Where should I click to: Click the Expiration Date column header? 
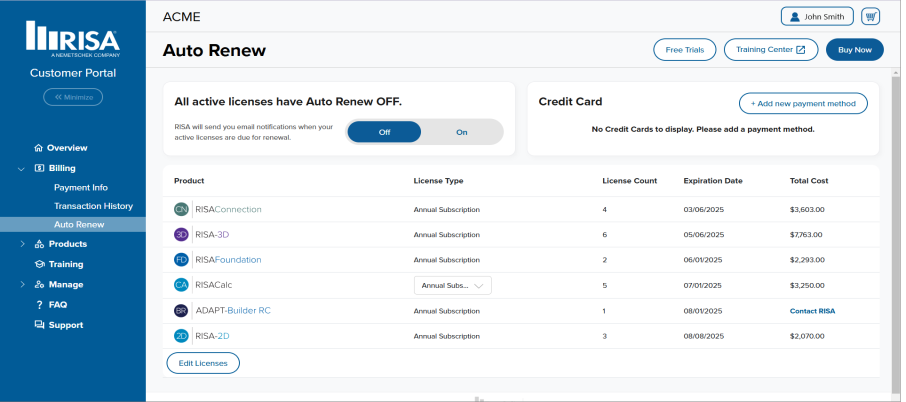coord(713,181)
